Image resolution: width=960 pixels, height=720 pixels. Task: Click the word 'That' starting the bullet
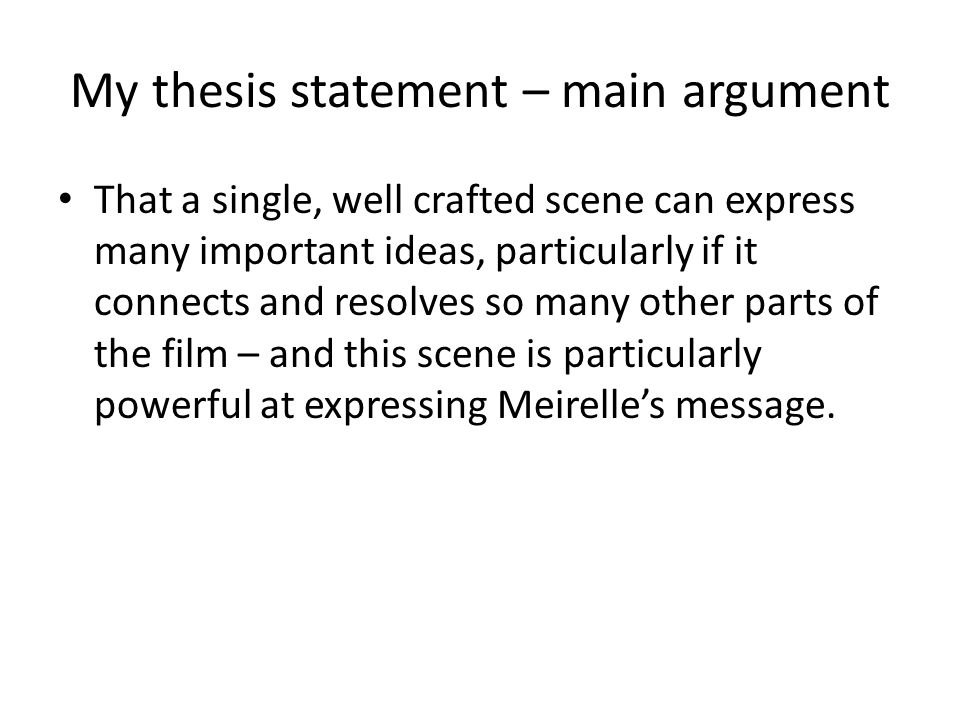click(x=133, y=200)
